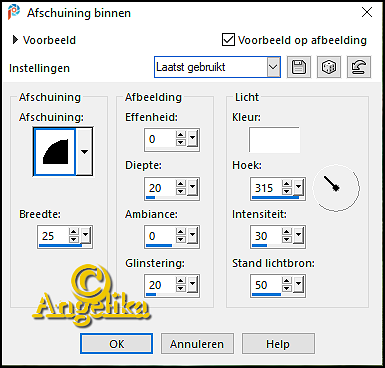Click the Help button
The image size is (385, 368).
click(x=278, y=344)
